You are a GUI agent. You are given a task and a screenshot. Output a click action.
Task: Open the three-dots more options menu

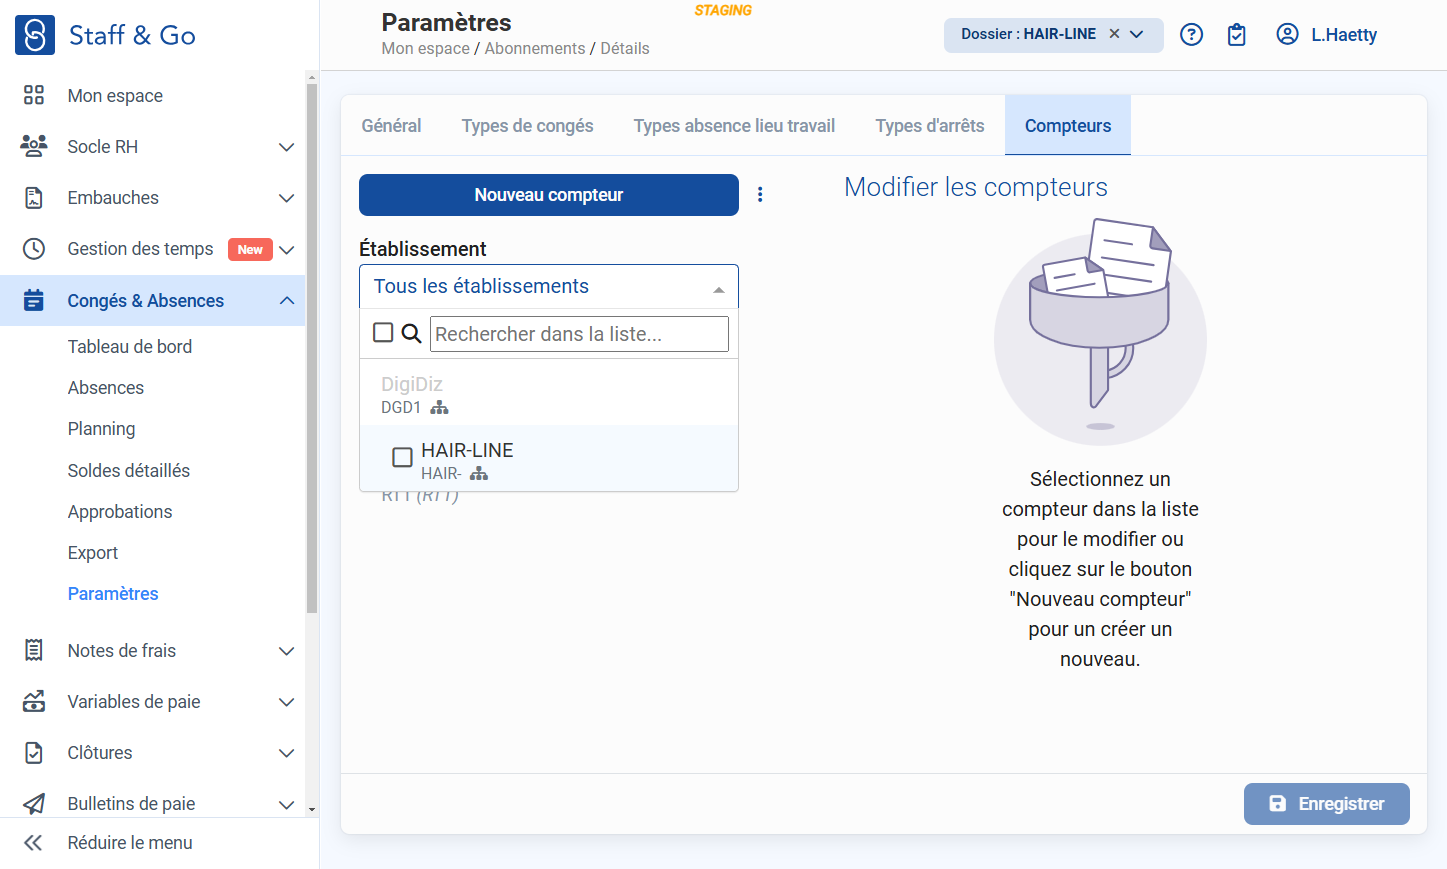coord(760,194)
